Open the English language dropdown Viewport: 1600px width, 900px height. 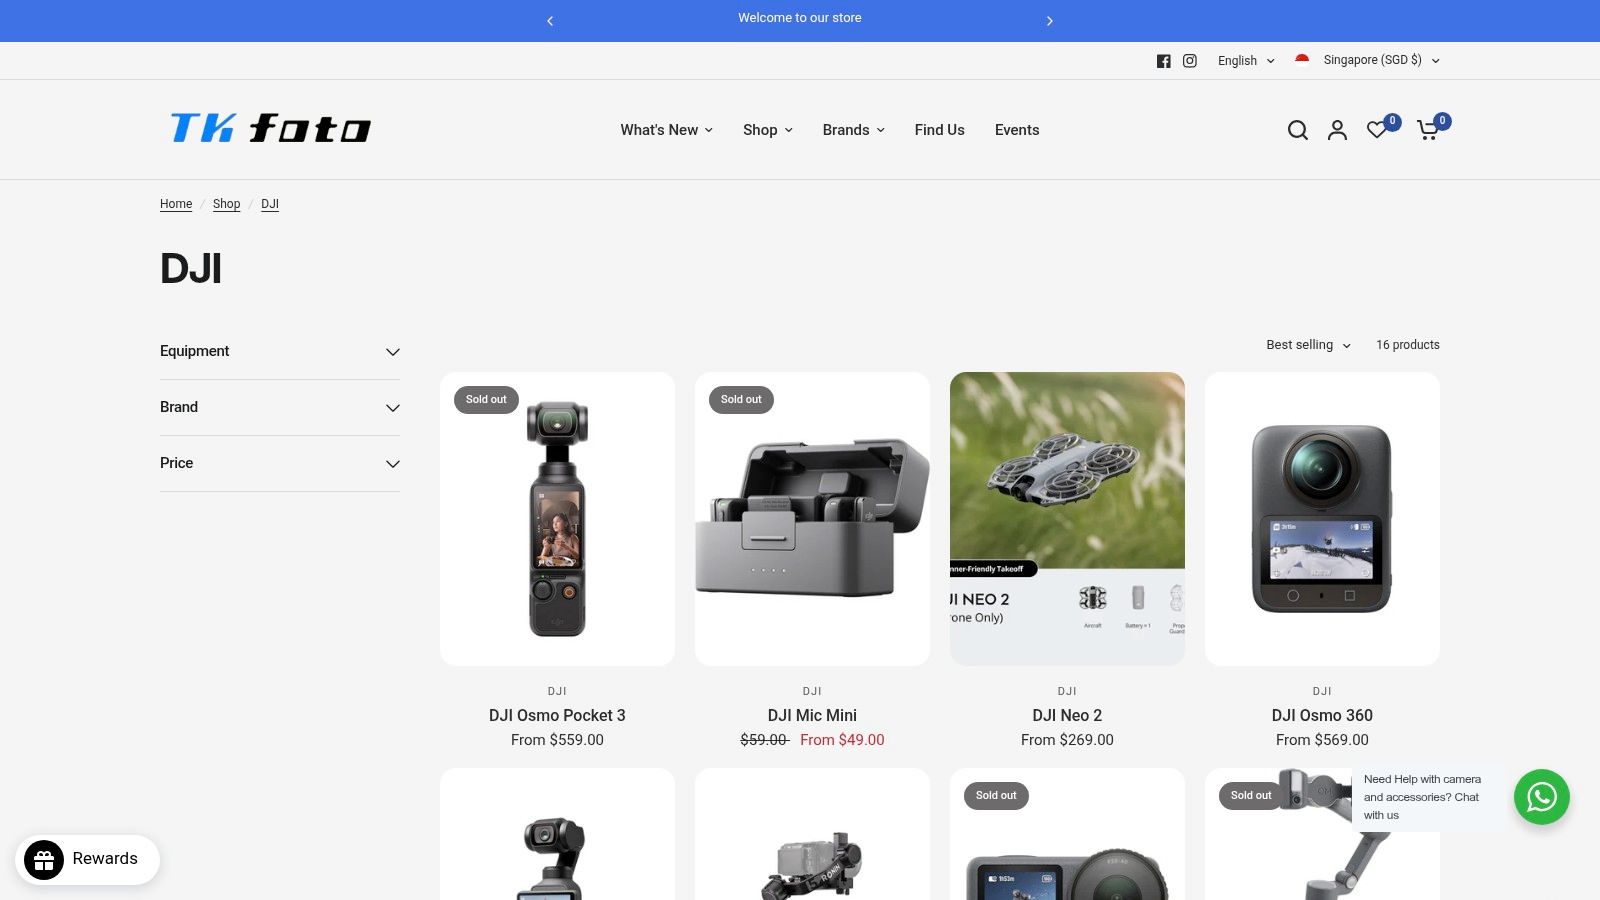[1246, 61]
